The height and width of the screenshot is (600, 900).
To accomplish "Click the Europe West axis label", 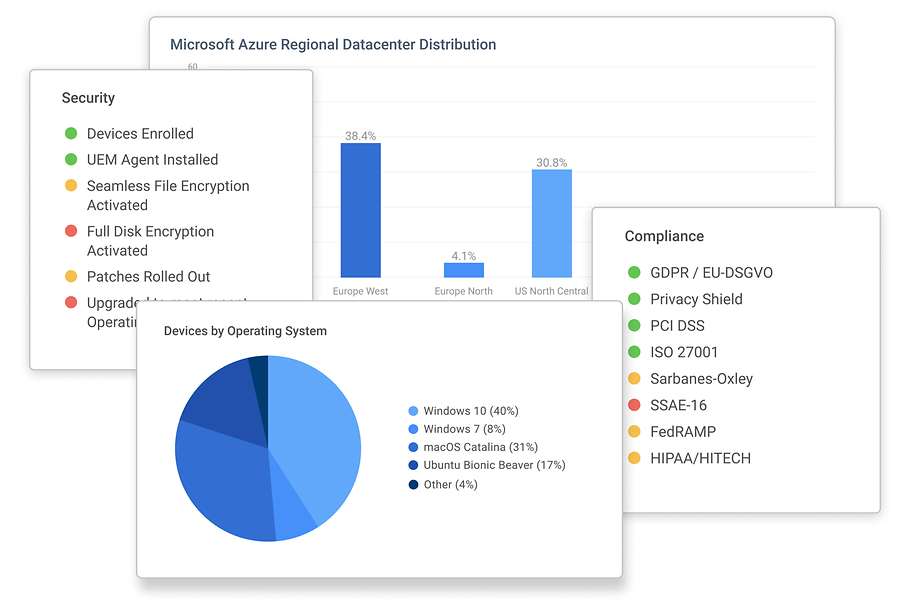I will (360, 291).
